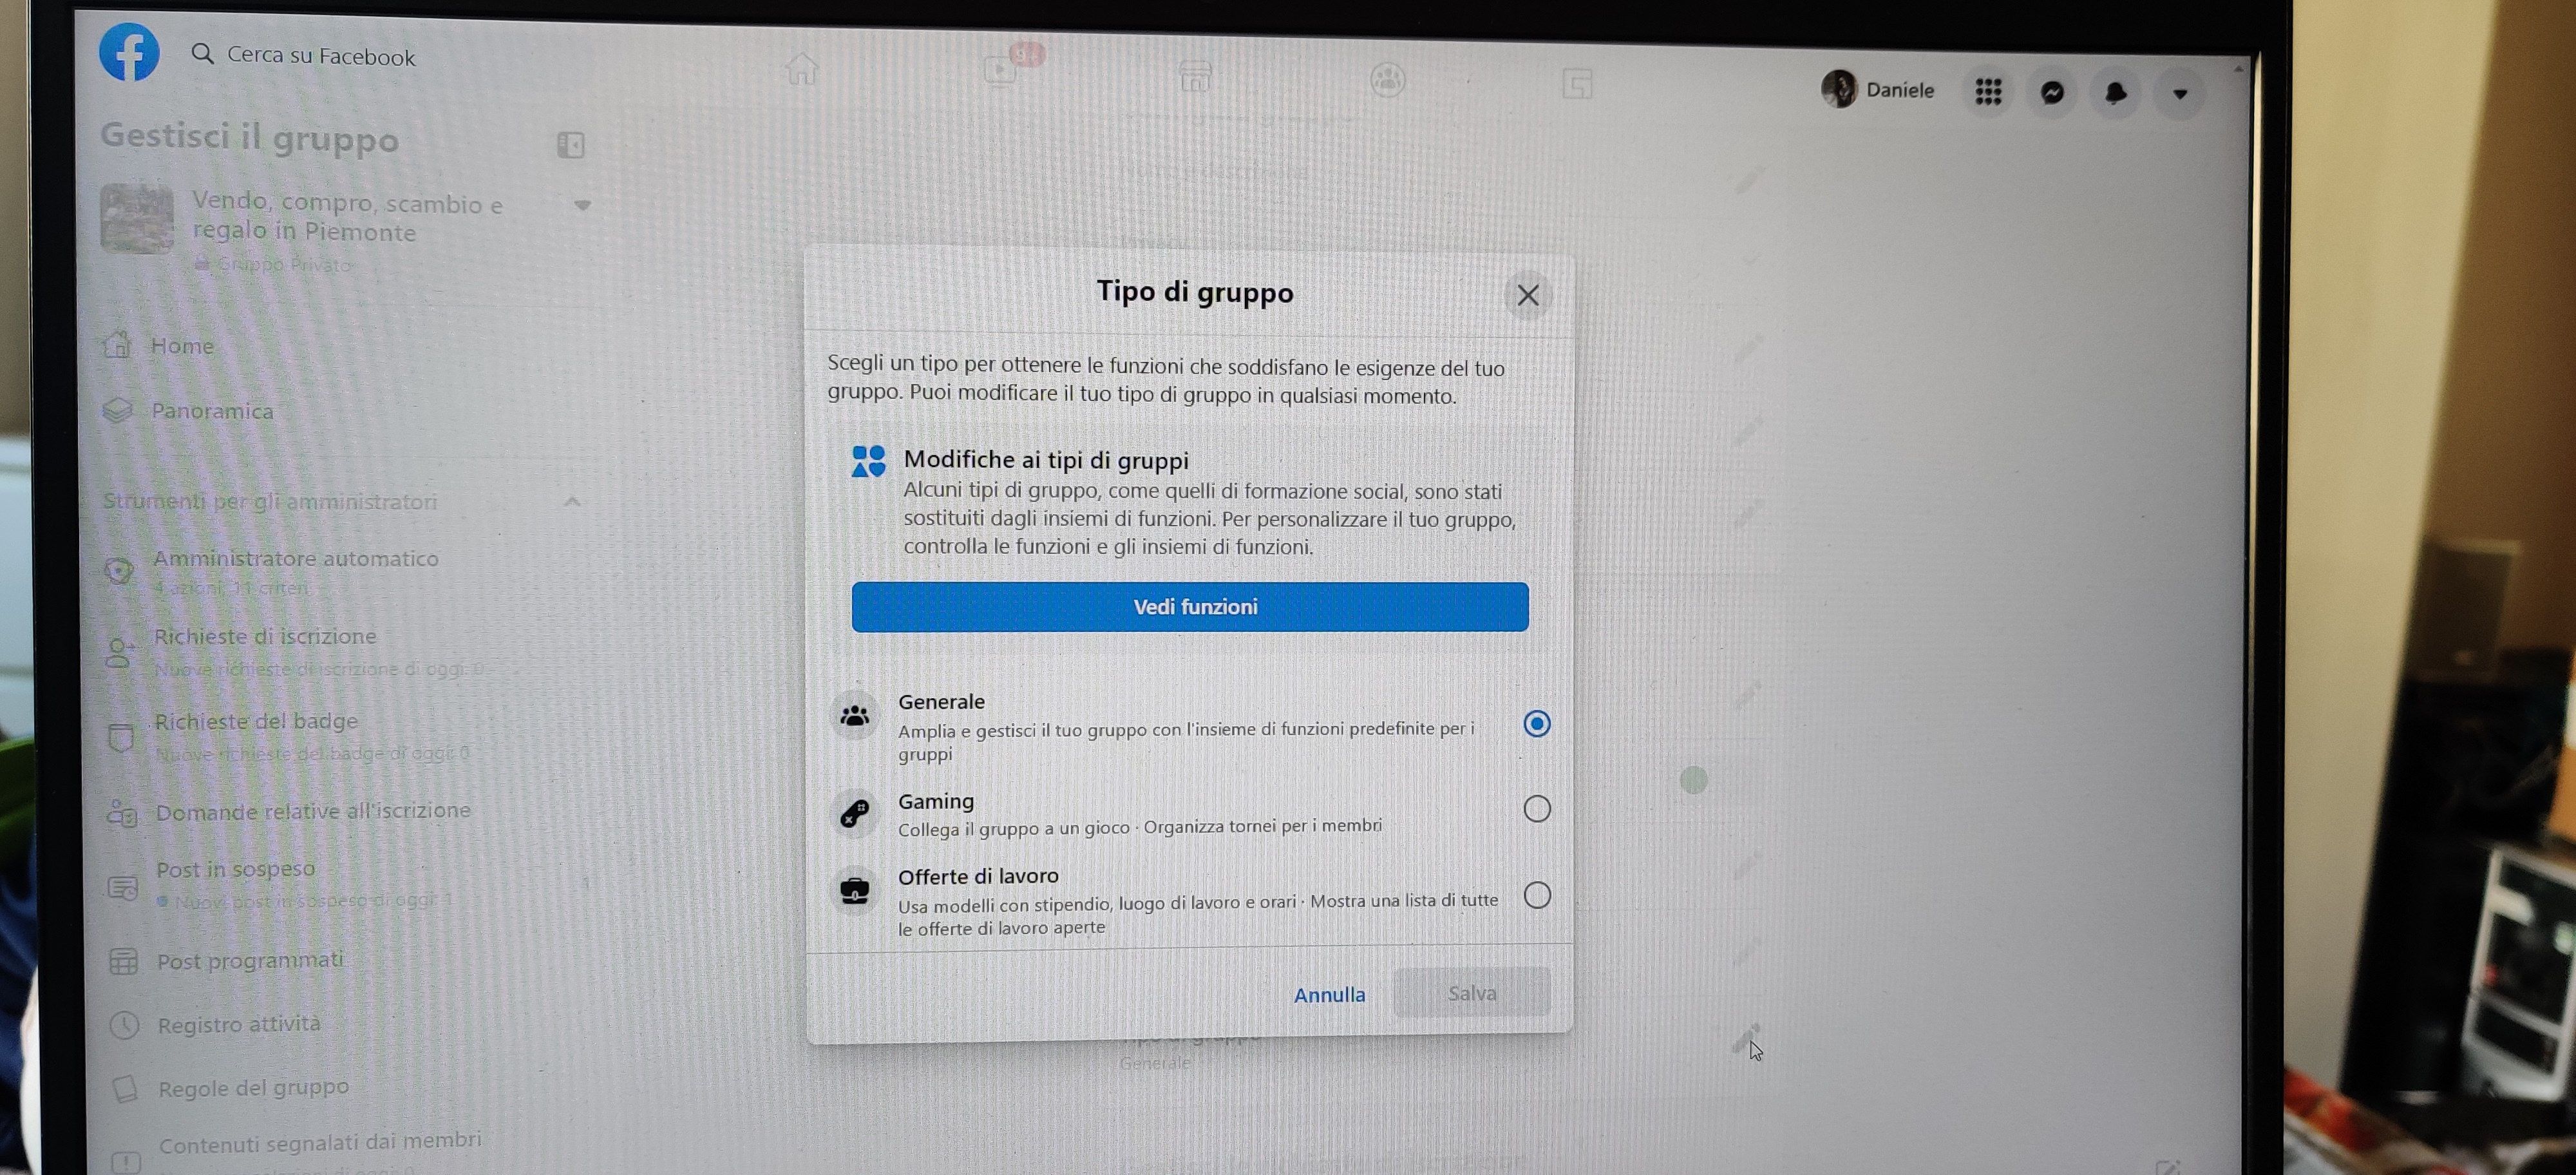Click the Offerte di lavoro briefcase icon
Image resolution: width=2576 pixels, height=1175 pixels.
pos(855,890)
